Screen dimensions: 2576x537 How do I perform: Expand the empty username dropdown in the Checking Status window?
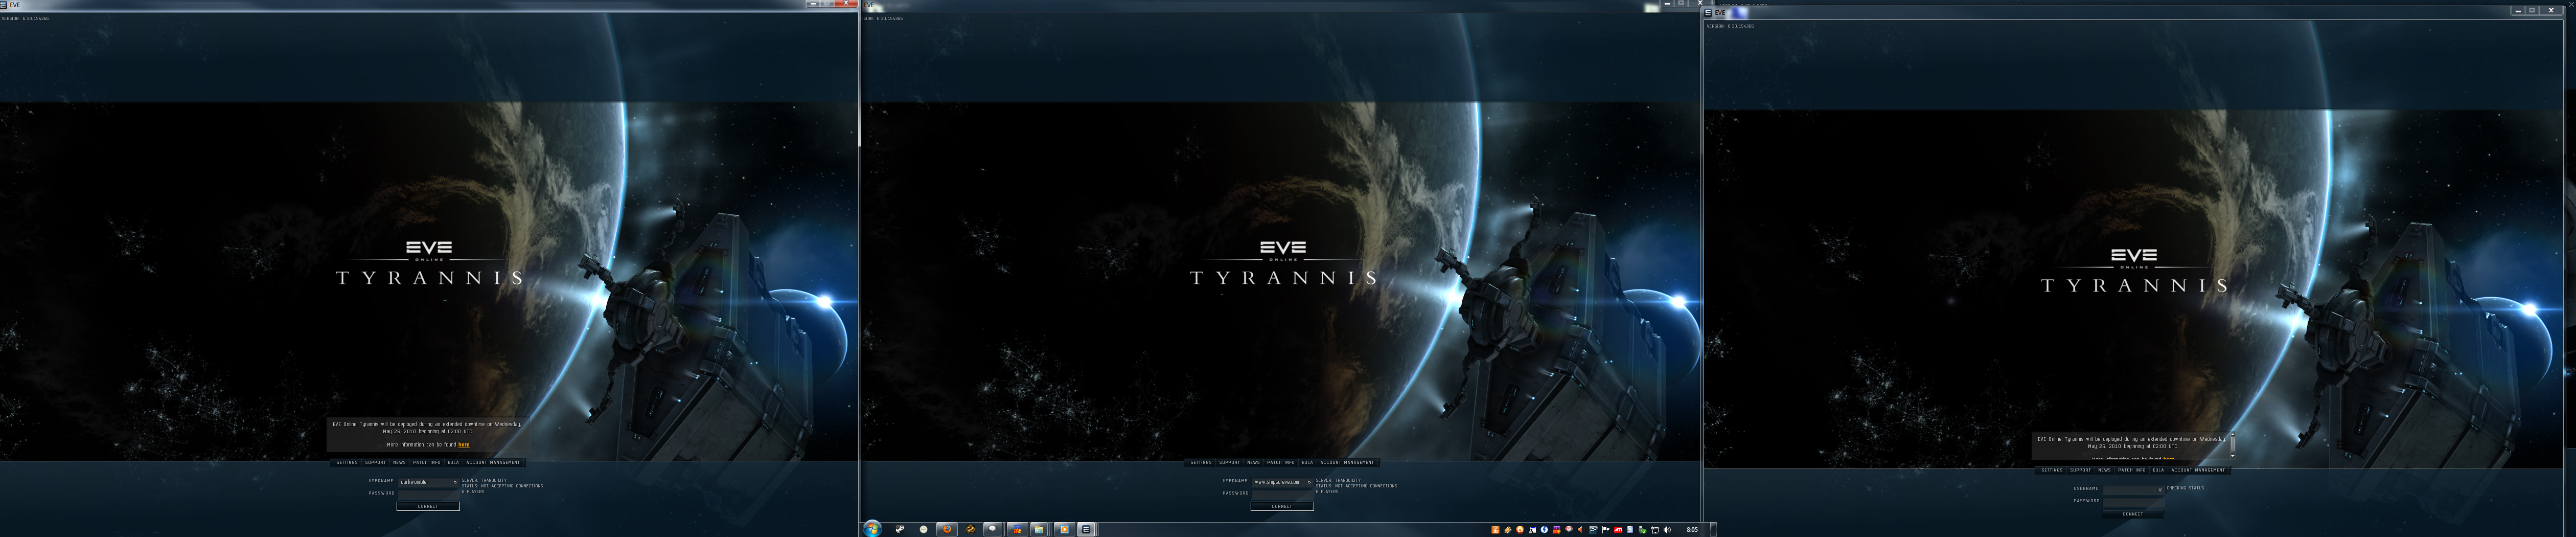click(2160, 490)
